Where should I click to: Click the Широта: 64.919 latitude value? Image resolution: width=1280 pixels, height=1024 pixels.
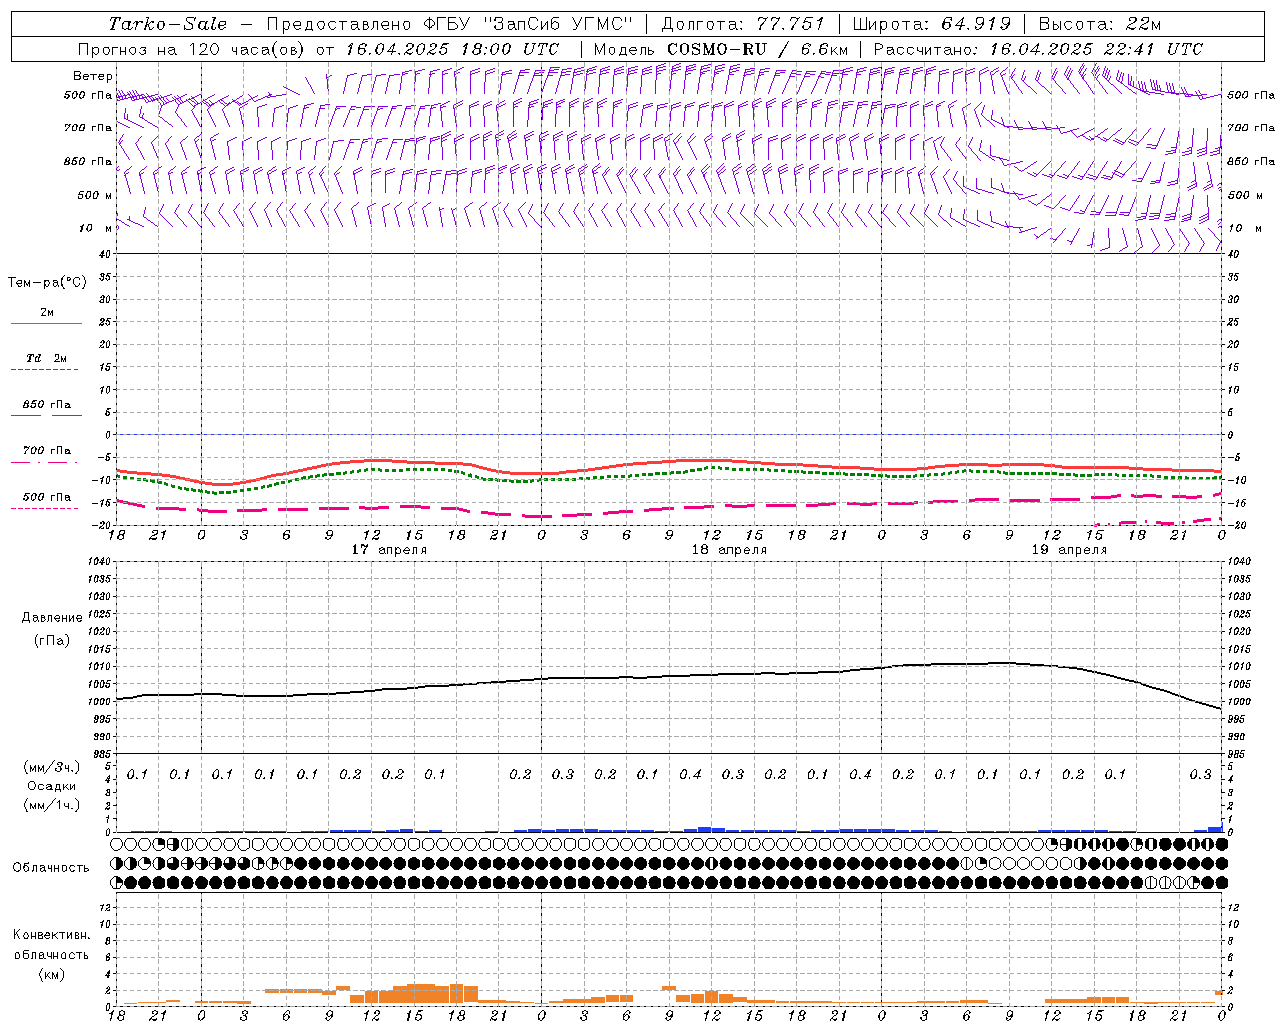931,24
